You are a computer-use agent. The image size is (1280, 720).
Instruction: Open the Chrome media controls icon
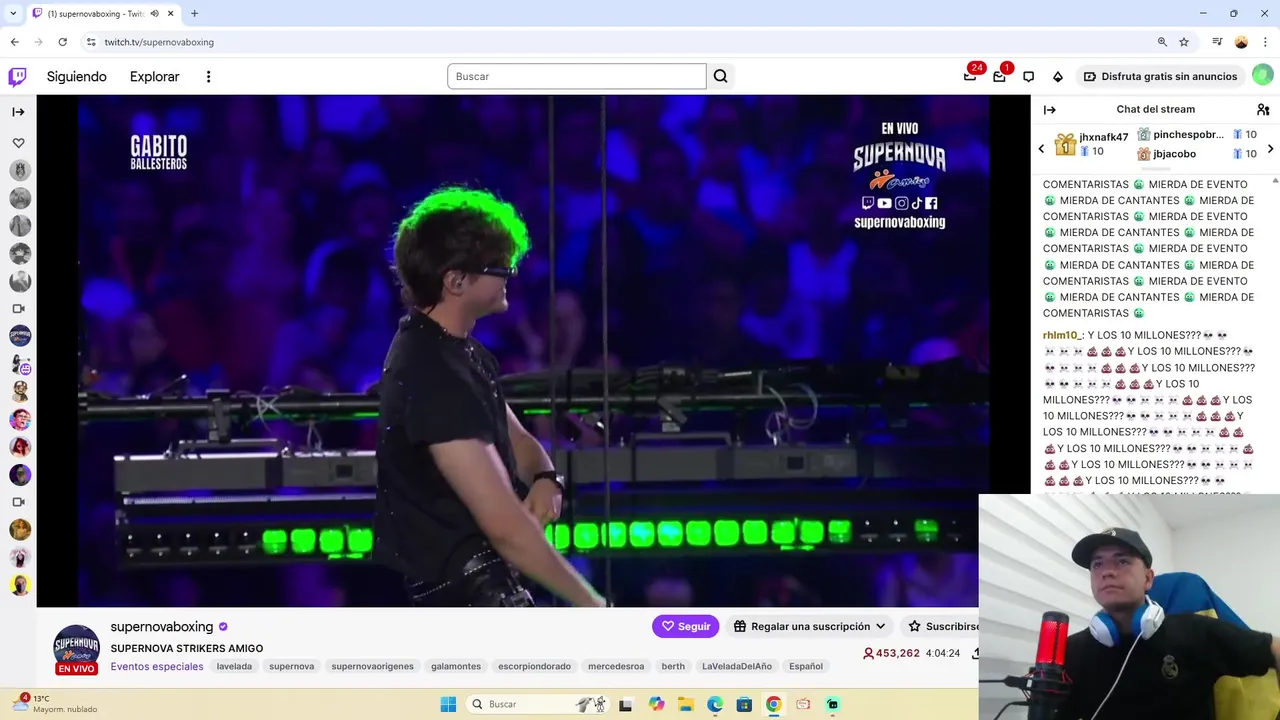point(1217,42)
